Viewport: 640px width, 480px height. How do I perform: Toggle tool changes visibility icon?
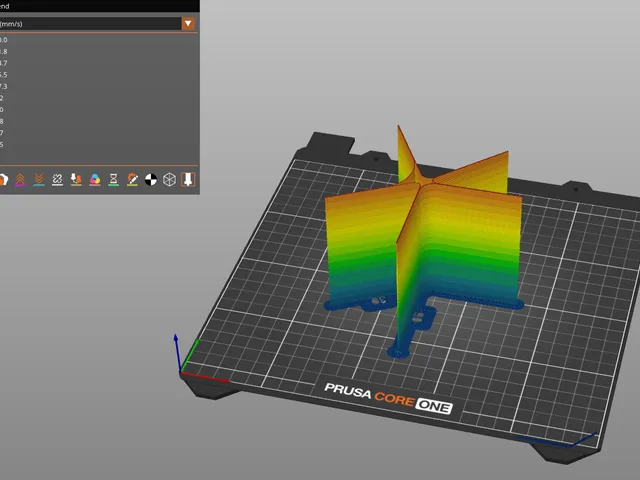point(76,180)
